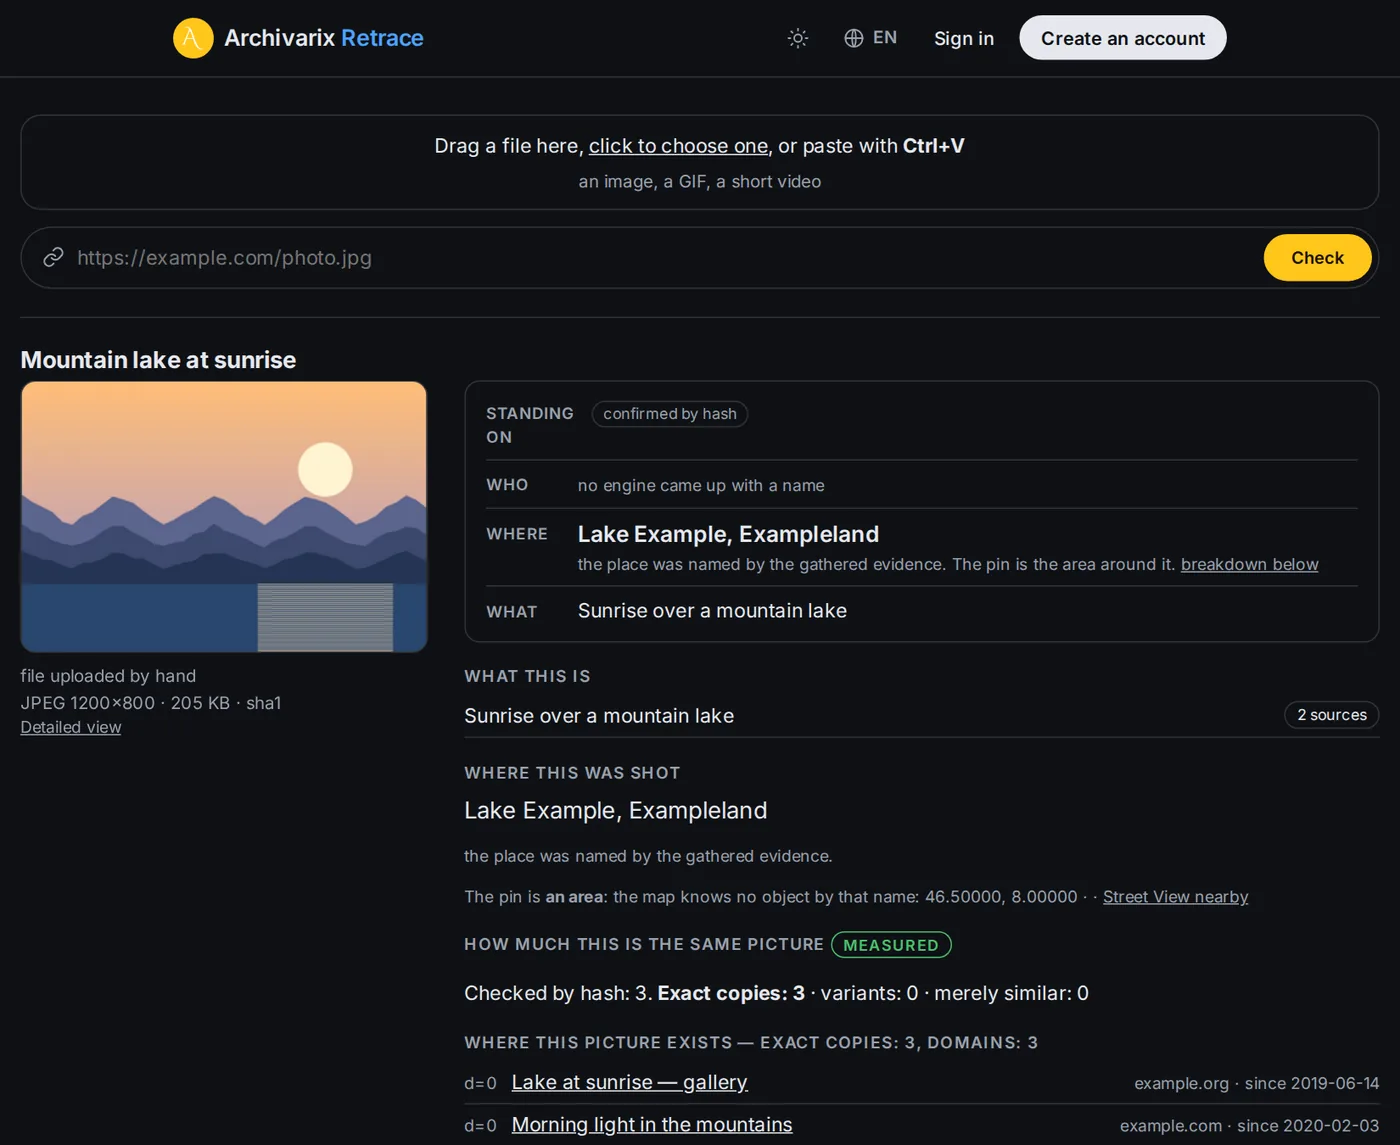1400x1145 pixels.
Task: Click the yellow Check button
Action: click(1317, 258)
